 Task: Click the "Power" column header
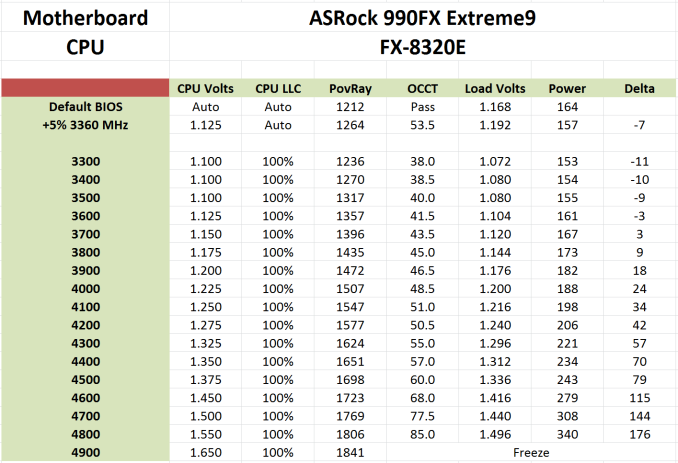567,89
